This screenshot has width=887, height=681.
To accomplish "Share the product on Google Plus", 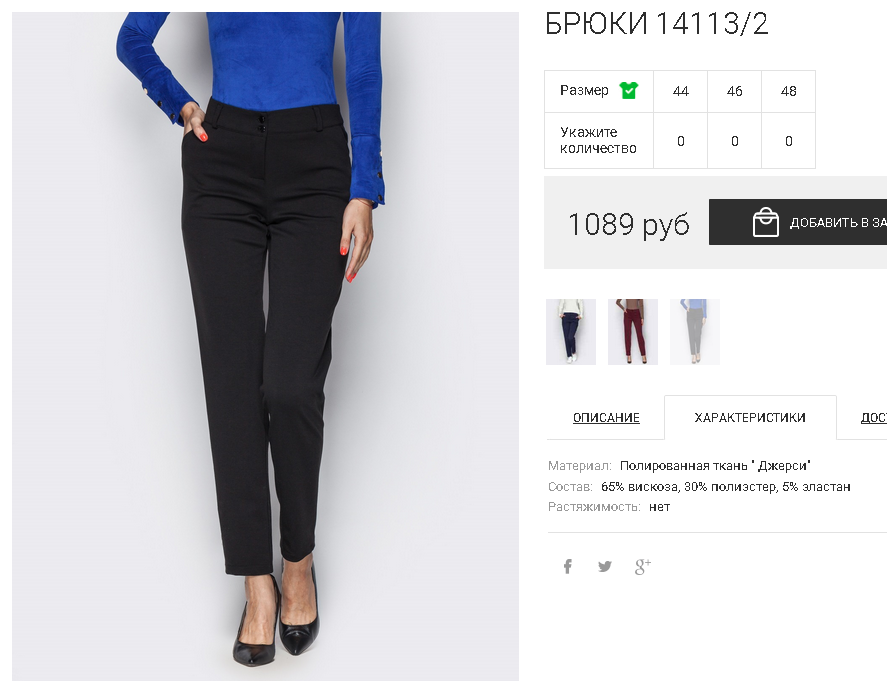I will [x=643, y=566].
